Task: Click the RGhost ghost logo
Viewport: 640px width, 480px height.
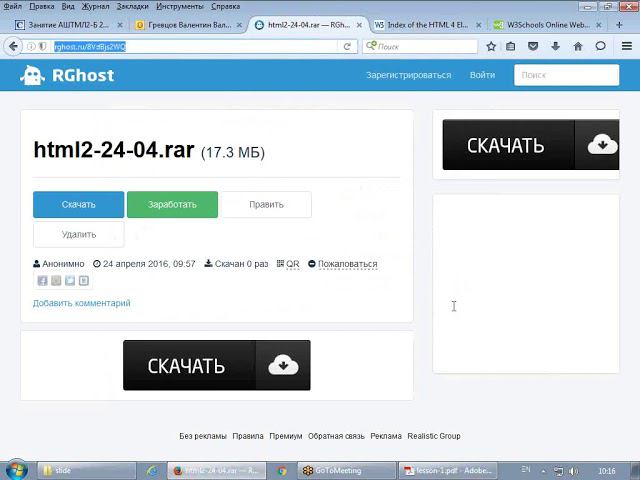Action: (x=32, y=75)
